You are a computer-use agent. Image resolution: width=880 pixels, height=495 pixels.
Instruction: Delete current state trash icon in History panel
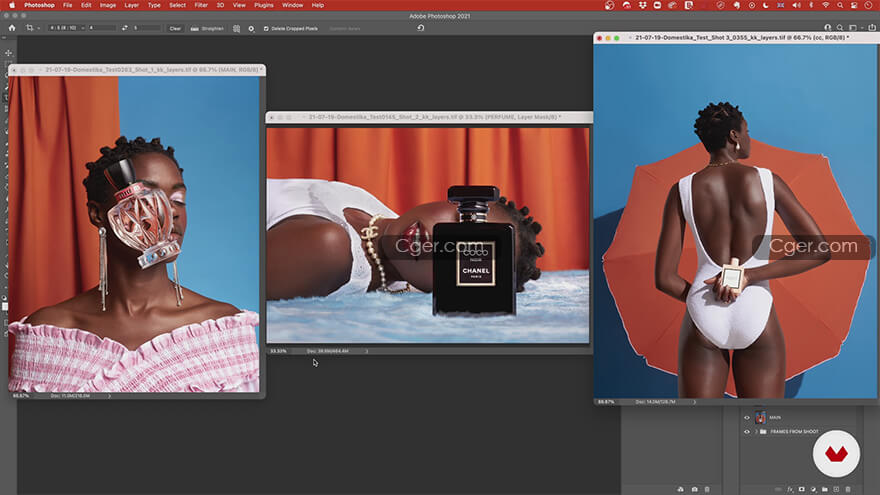(707, 489)
